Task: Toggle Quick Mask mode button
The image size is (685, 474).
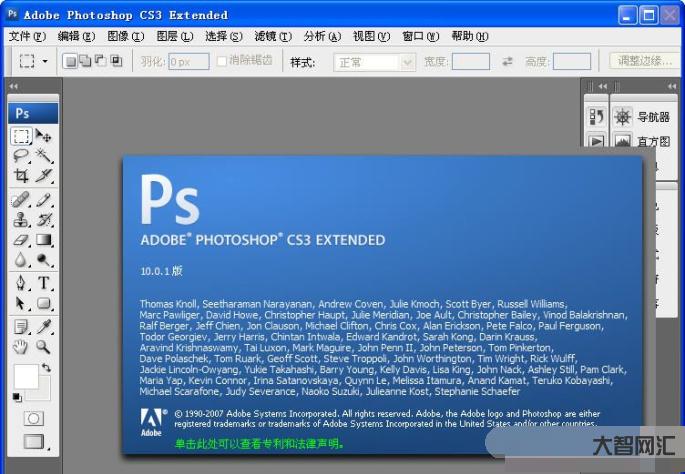Action: (x=33, y=418)
